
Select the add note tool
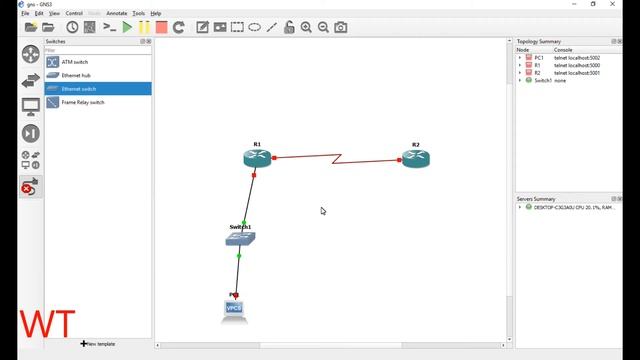click(202, 27)
